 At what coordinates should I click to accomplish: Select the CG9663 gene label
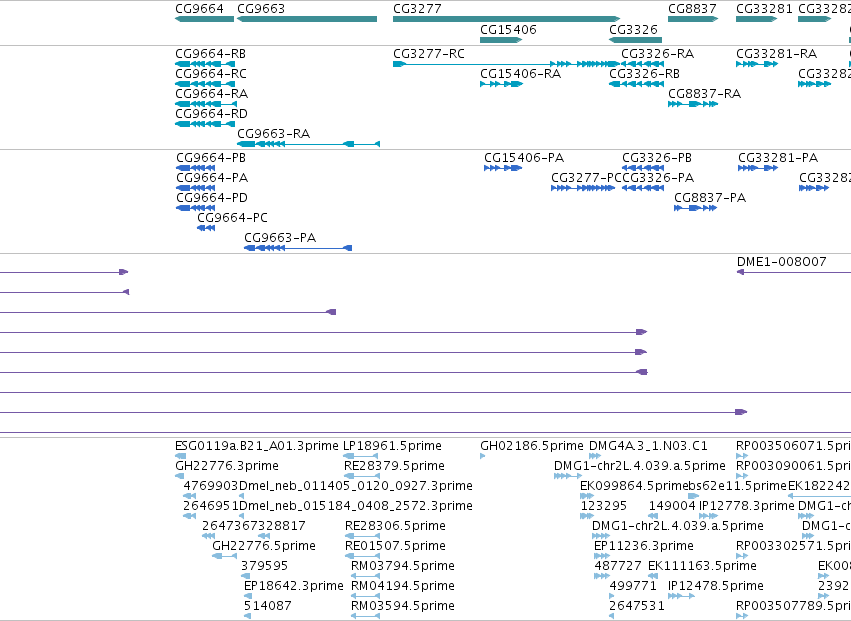click(x=261, y=9)
